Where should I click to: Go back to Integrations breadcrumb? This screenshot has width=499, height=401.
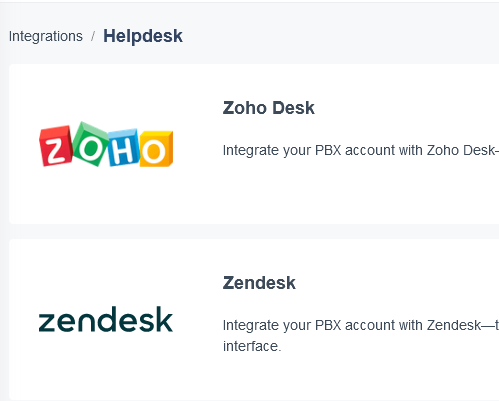46,36
